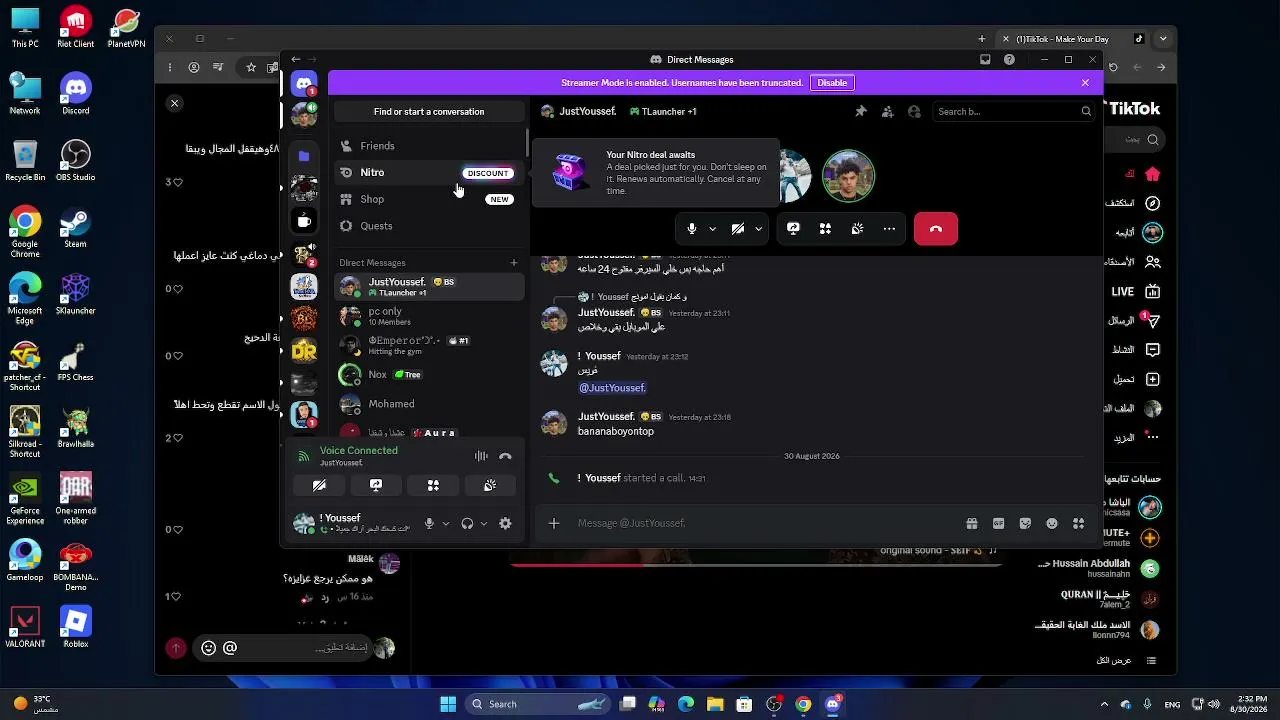Open TikTok messages paper plane icon
The height and width of the screenshot is (720, 1280).
[x=1152, y=321]
